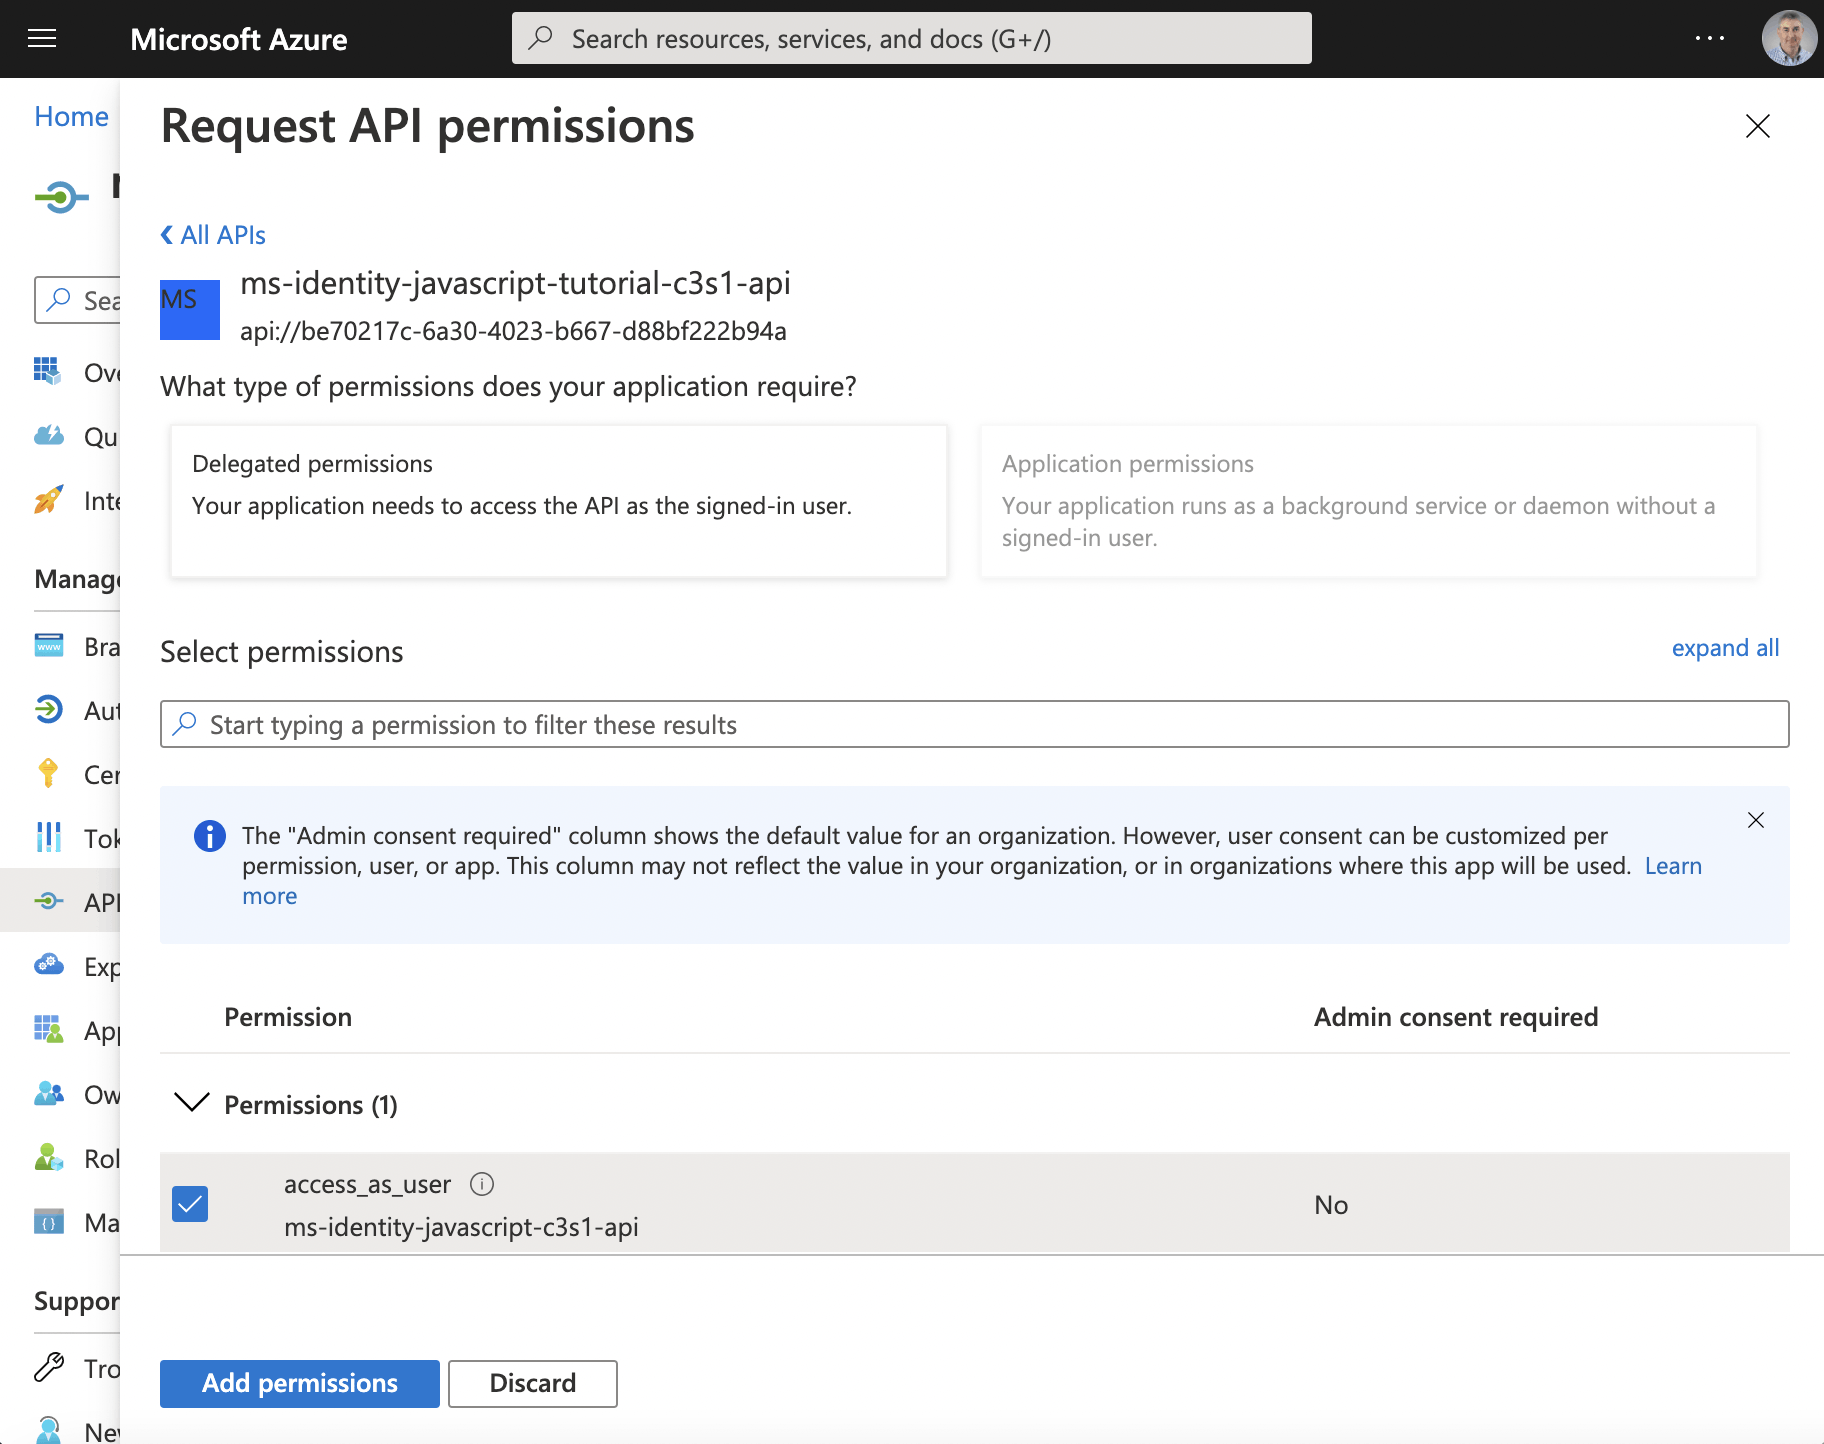The image size is (1824, 1444).
Task: Open the hamburger portal menu
Action: (x=42, y=39)
